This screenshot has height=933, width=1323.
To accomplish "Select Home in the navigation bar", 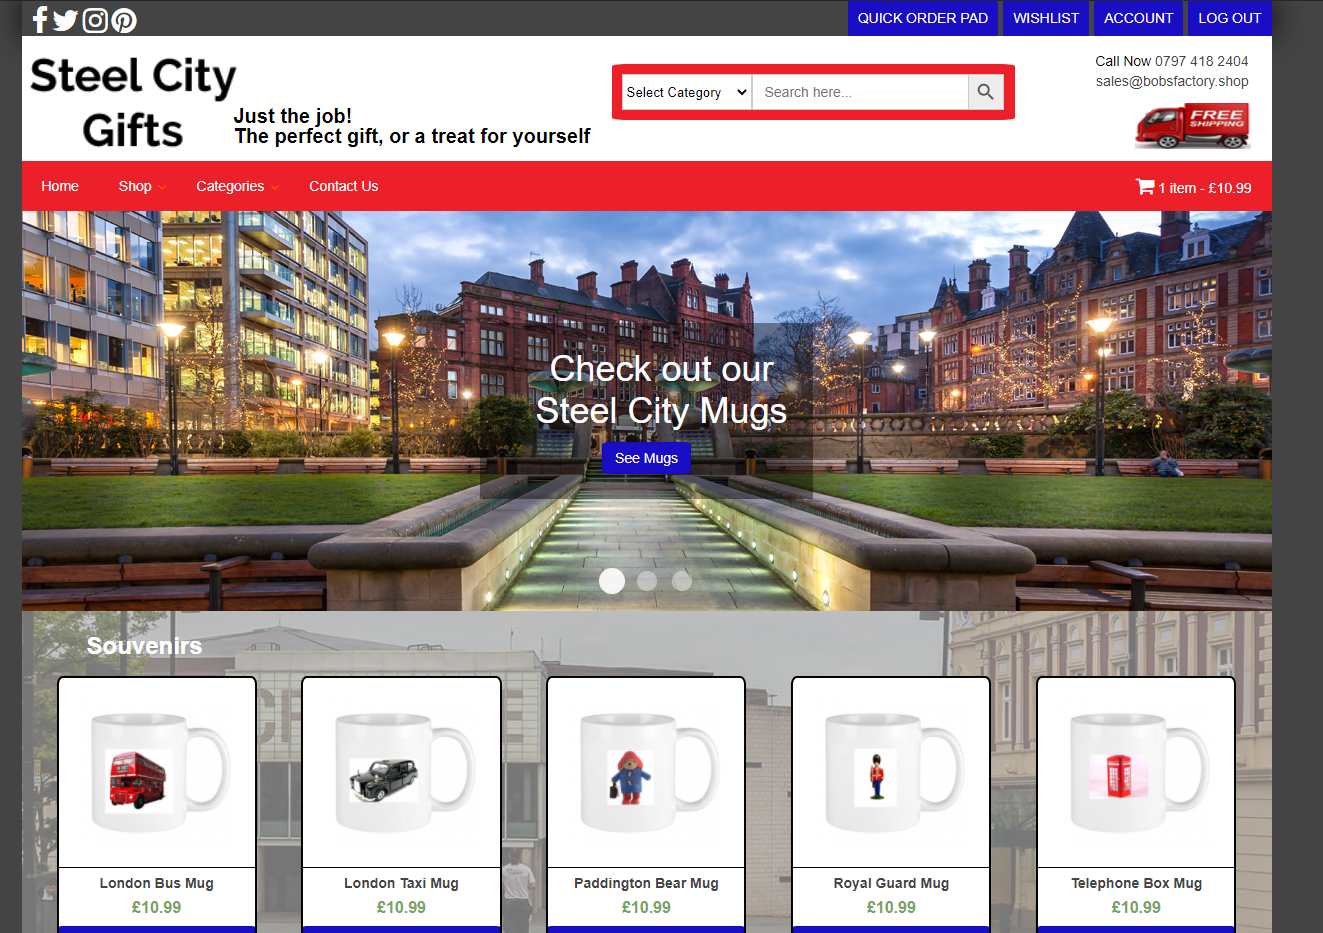I will click(x=59, y=186).
